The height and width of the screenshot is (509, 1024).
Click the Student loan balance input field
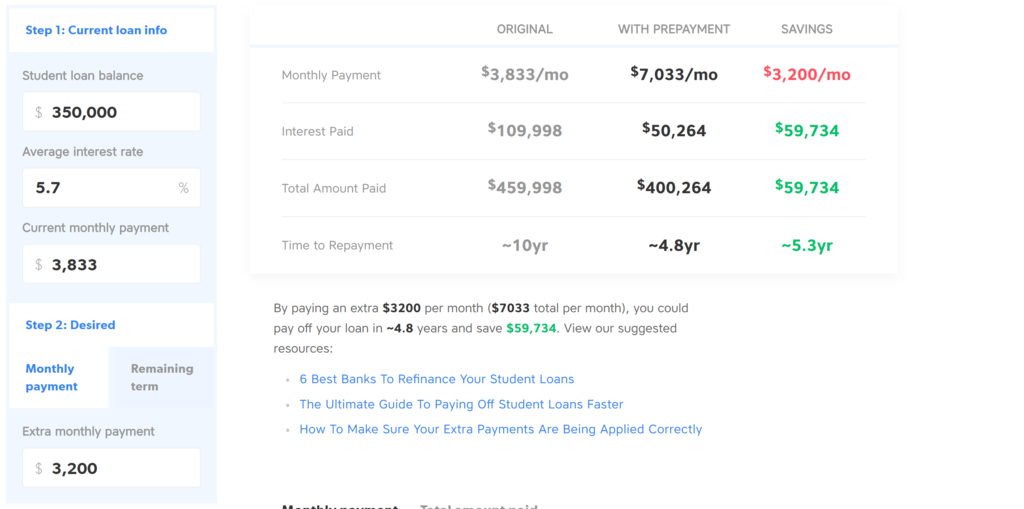click(x=111, y=112)
